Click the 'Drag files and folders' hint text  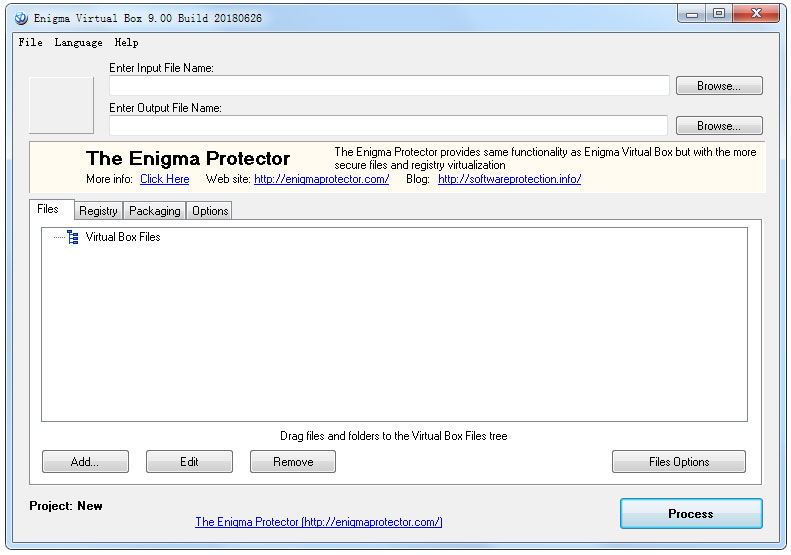[393, 436]
